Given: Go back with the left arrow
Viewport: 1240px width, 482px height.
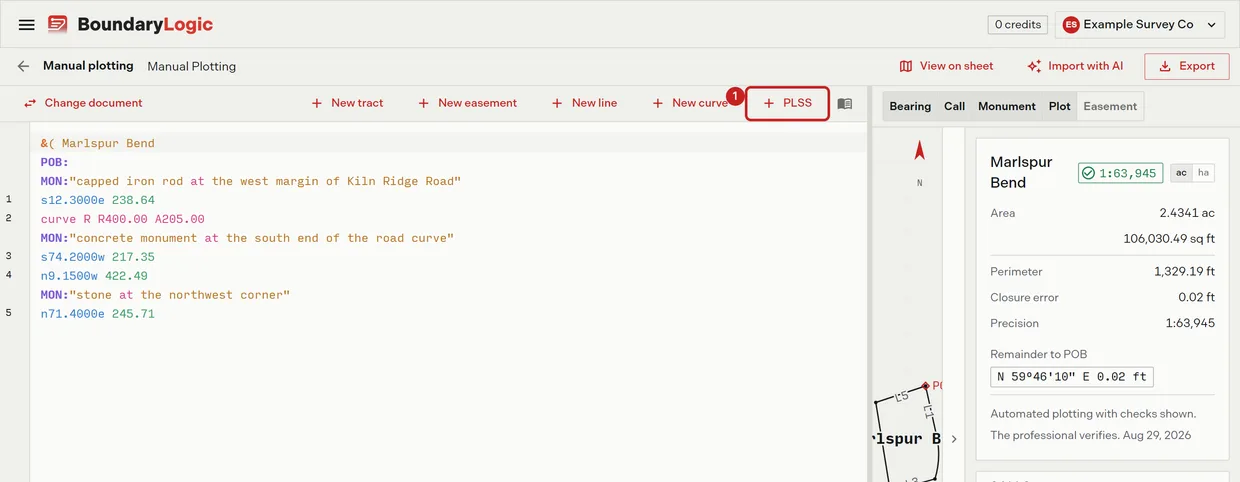Looking at the screenshot, I should pyautogui.click(x=23, y=66).
